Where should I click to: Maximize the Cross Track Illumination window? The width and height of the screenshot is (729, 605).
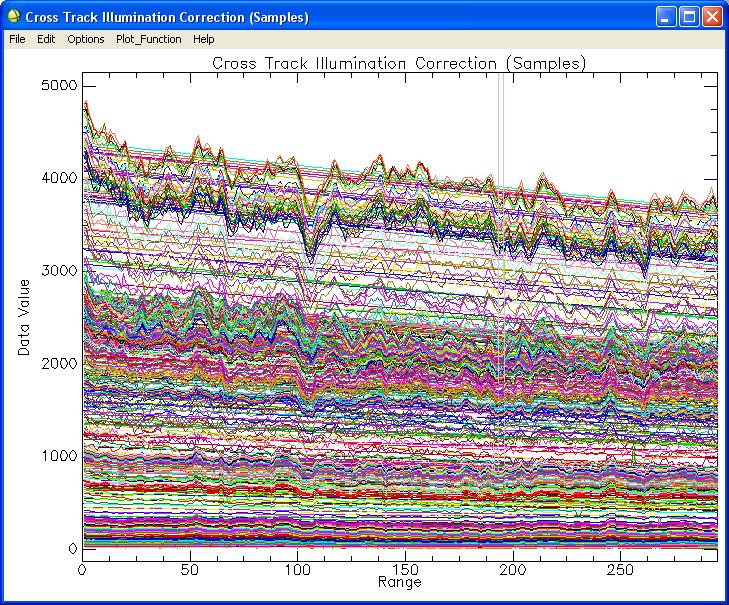tap(689, 17)
